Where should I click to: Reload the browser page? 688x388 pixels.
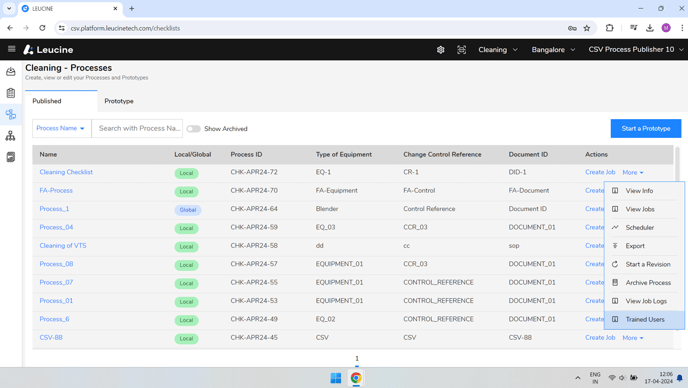click(x=42, y=28)
